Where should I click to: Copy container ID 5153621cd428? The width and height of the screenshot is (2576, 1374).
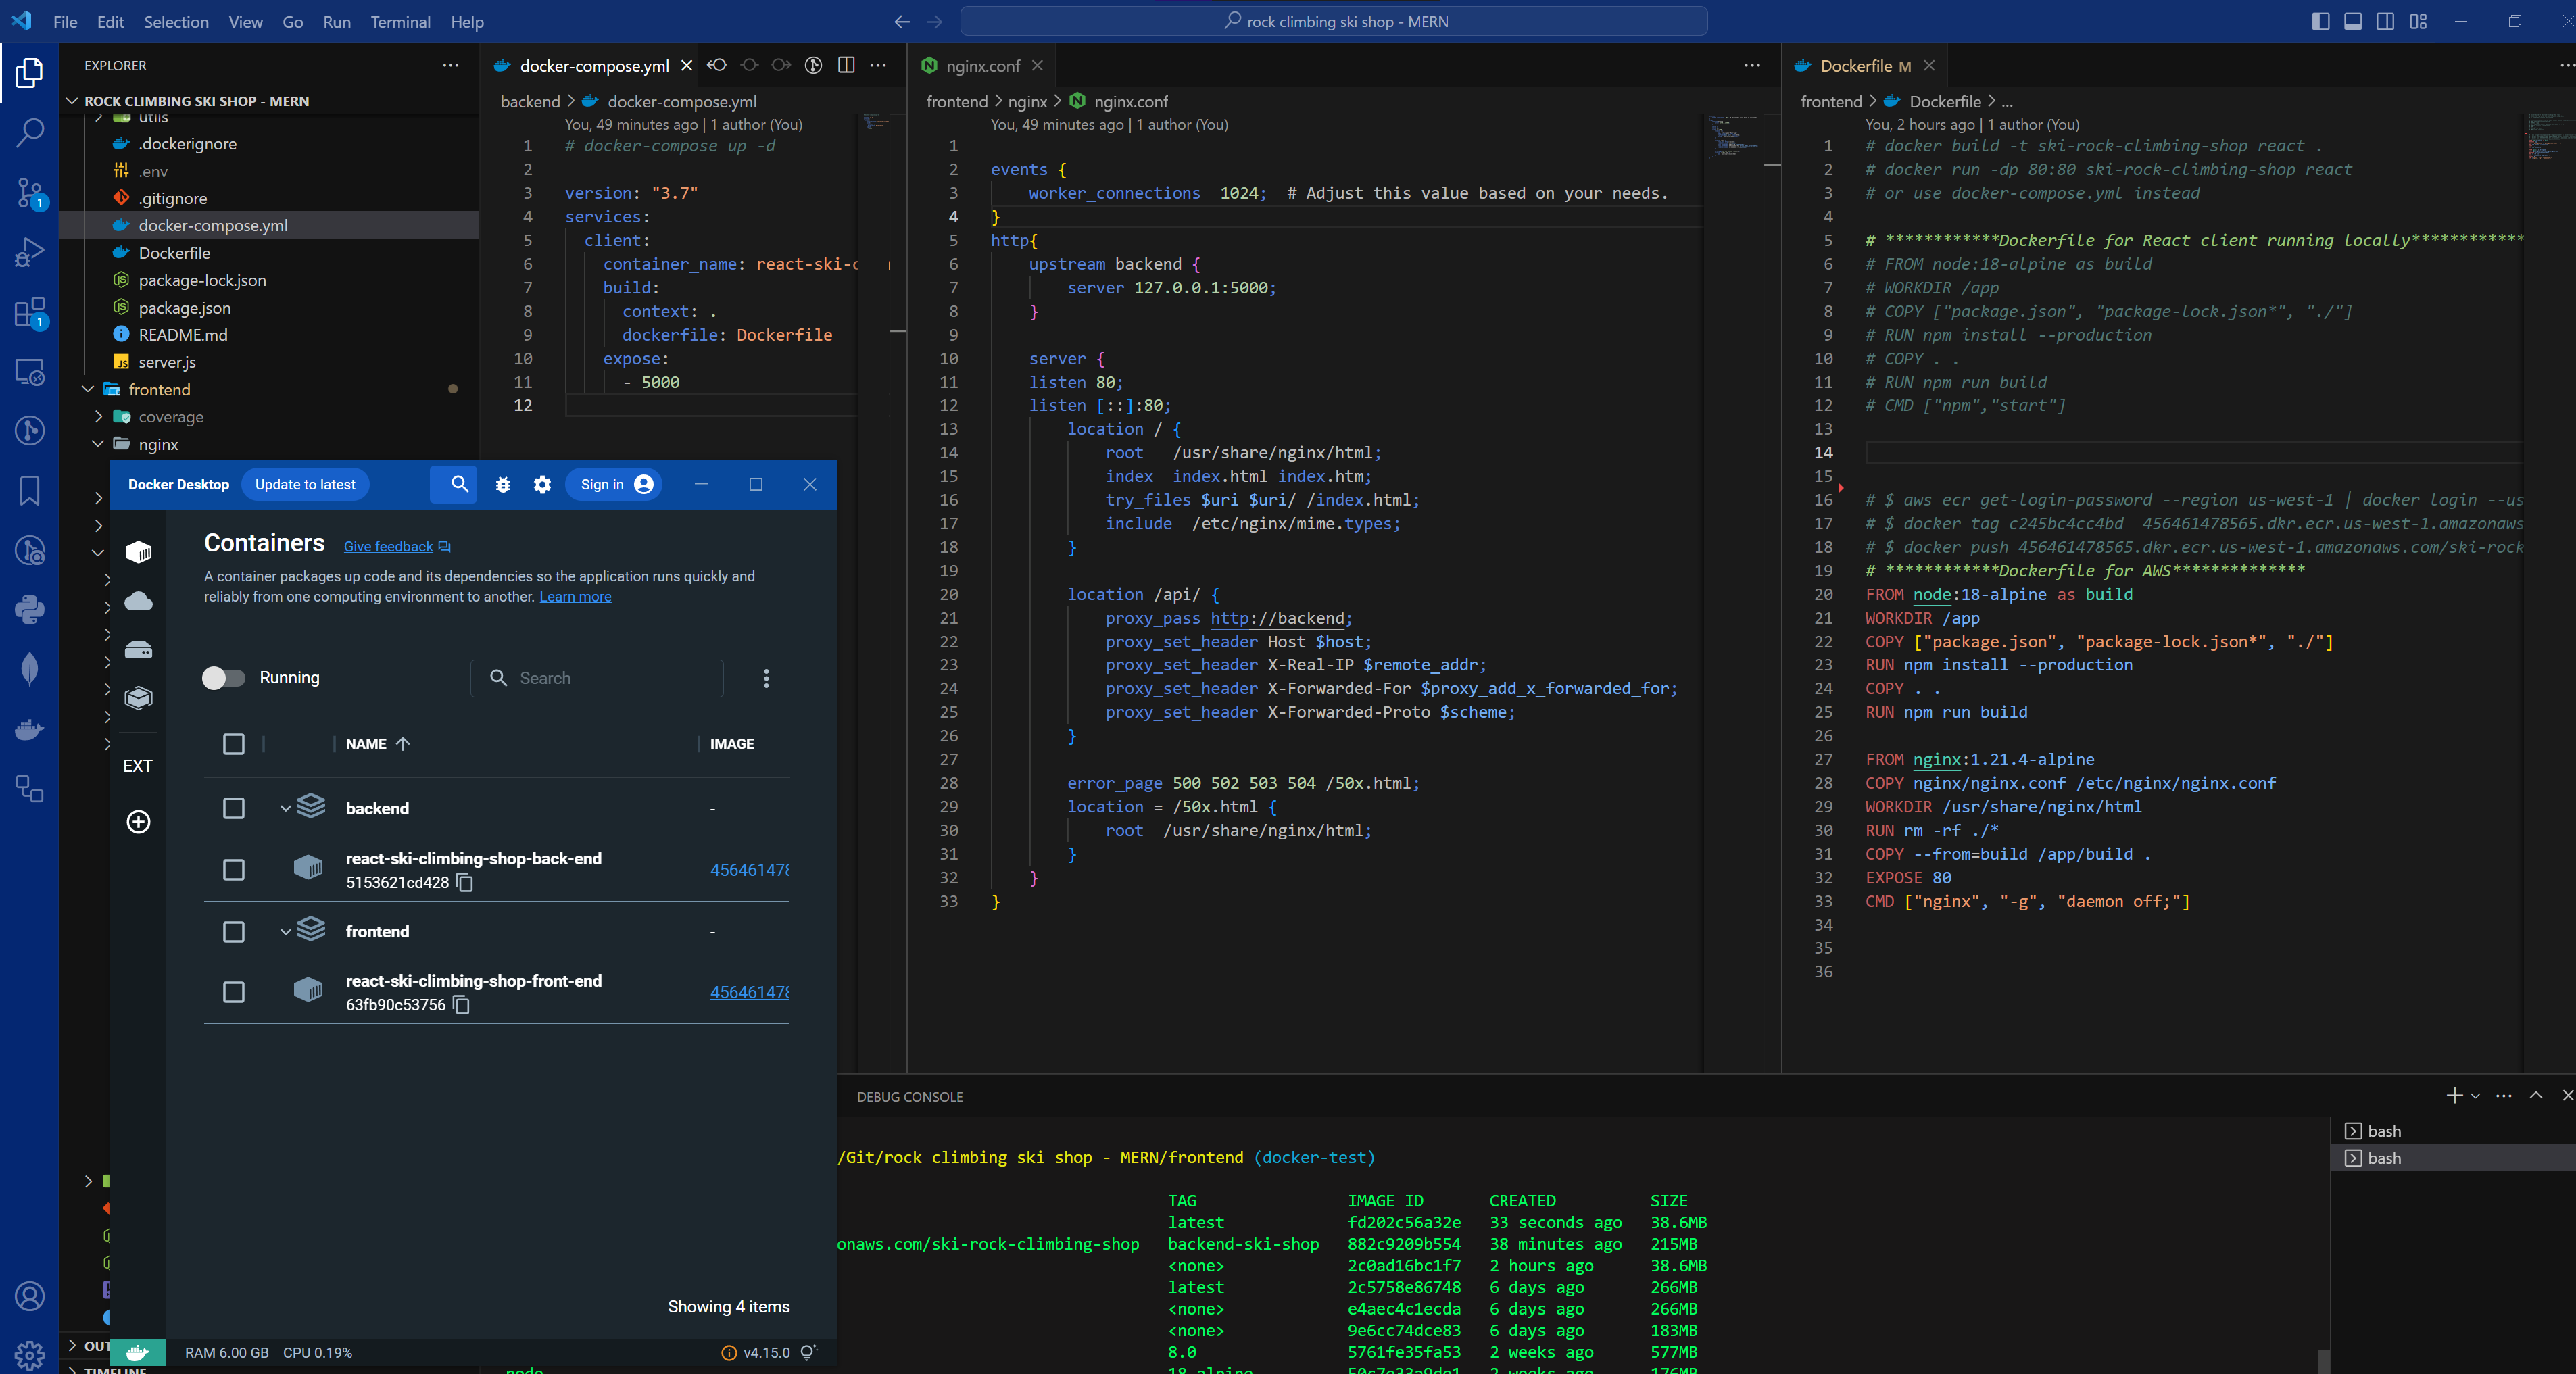(x=465, y=883)
